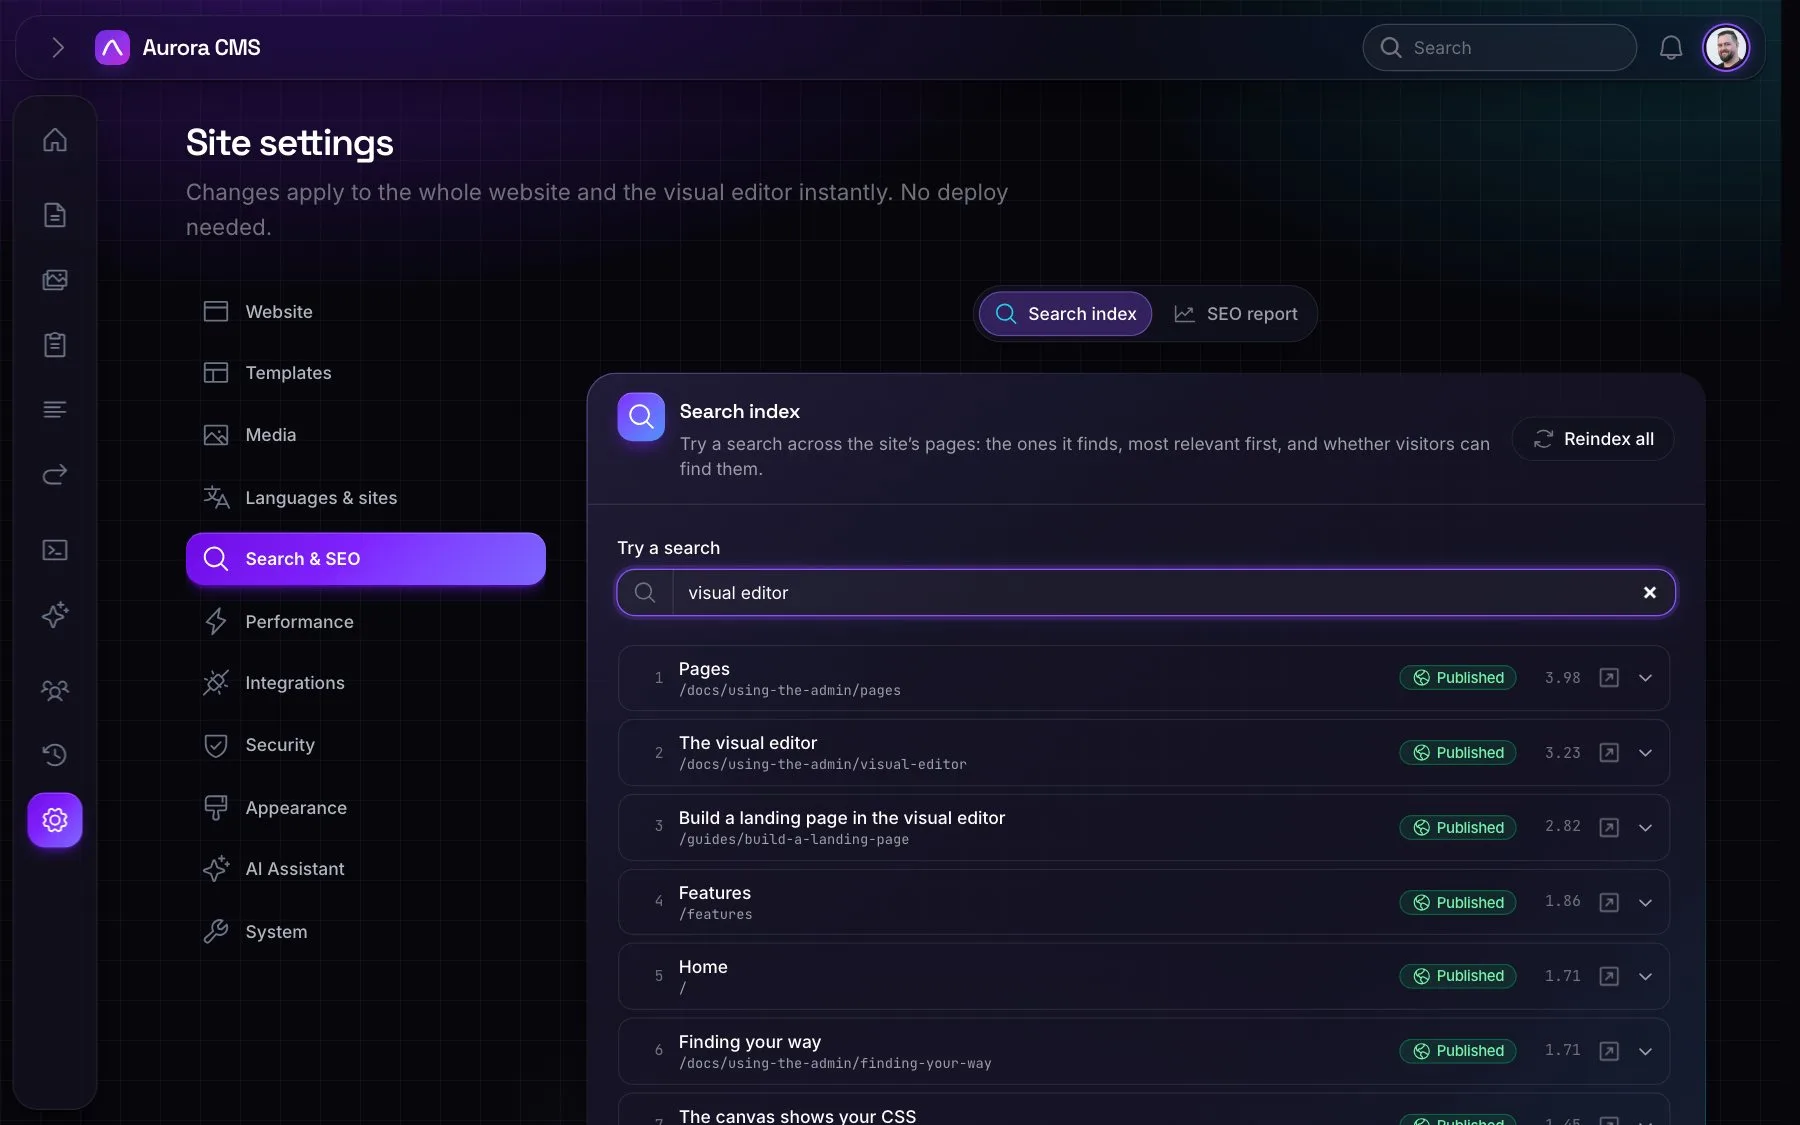Screen dimensions: 1800x1125
Task: Go to Languages & sites settings
Action: [366, 498]
